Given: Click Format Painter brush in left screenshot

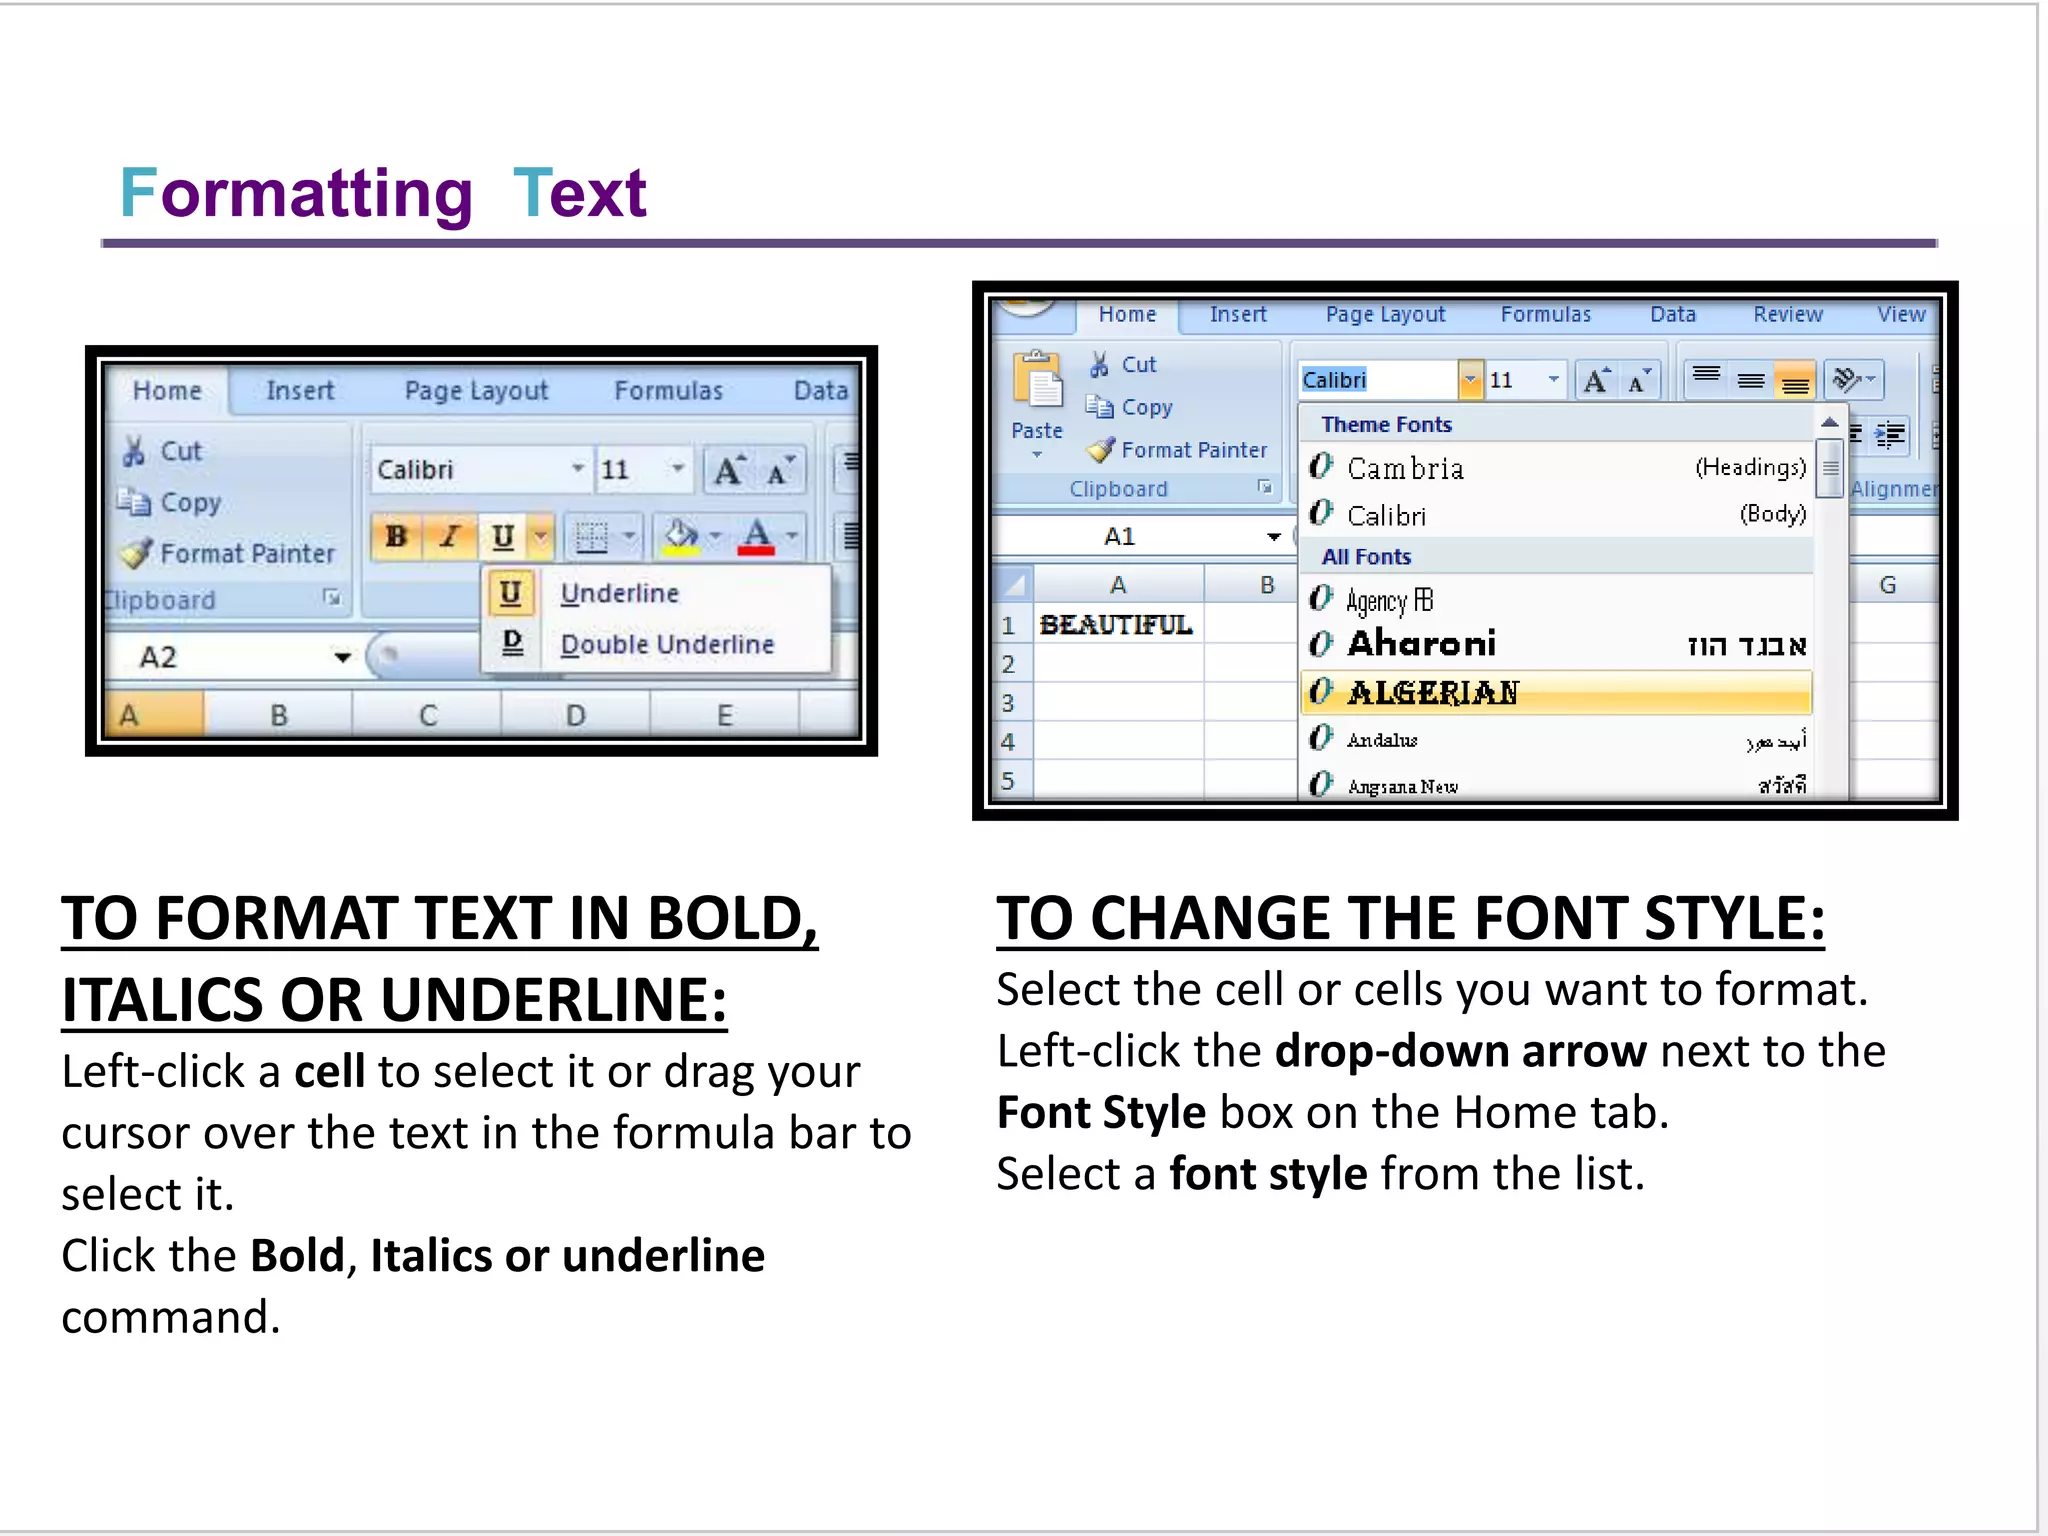Looking at the screenshot, I should click(x=136, y=552).
